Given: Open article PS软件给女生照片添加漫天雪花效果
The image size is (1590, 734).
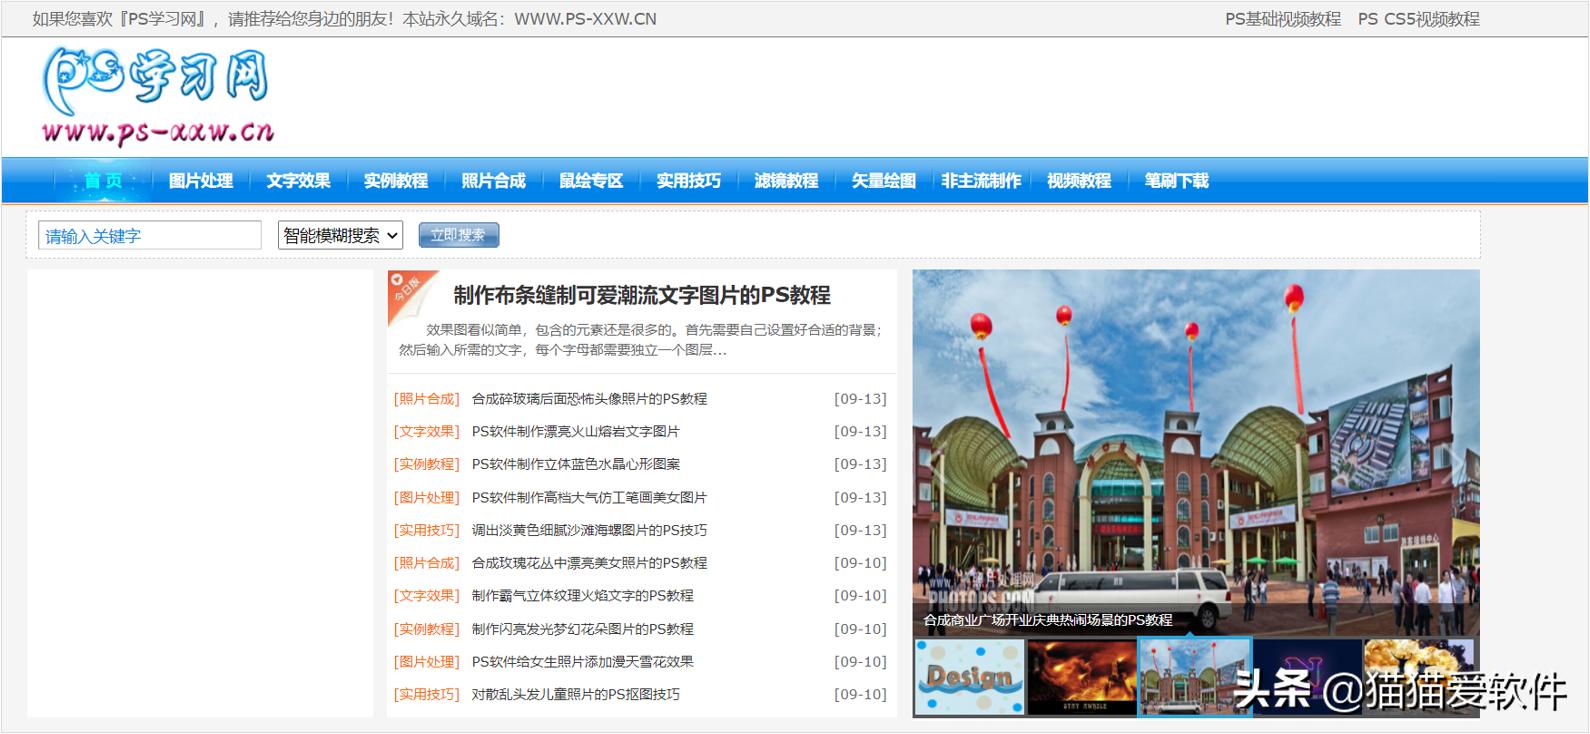Looking at the screenshot, I should tap(583, 662).
